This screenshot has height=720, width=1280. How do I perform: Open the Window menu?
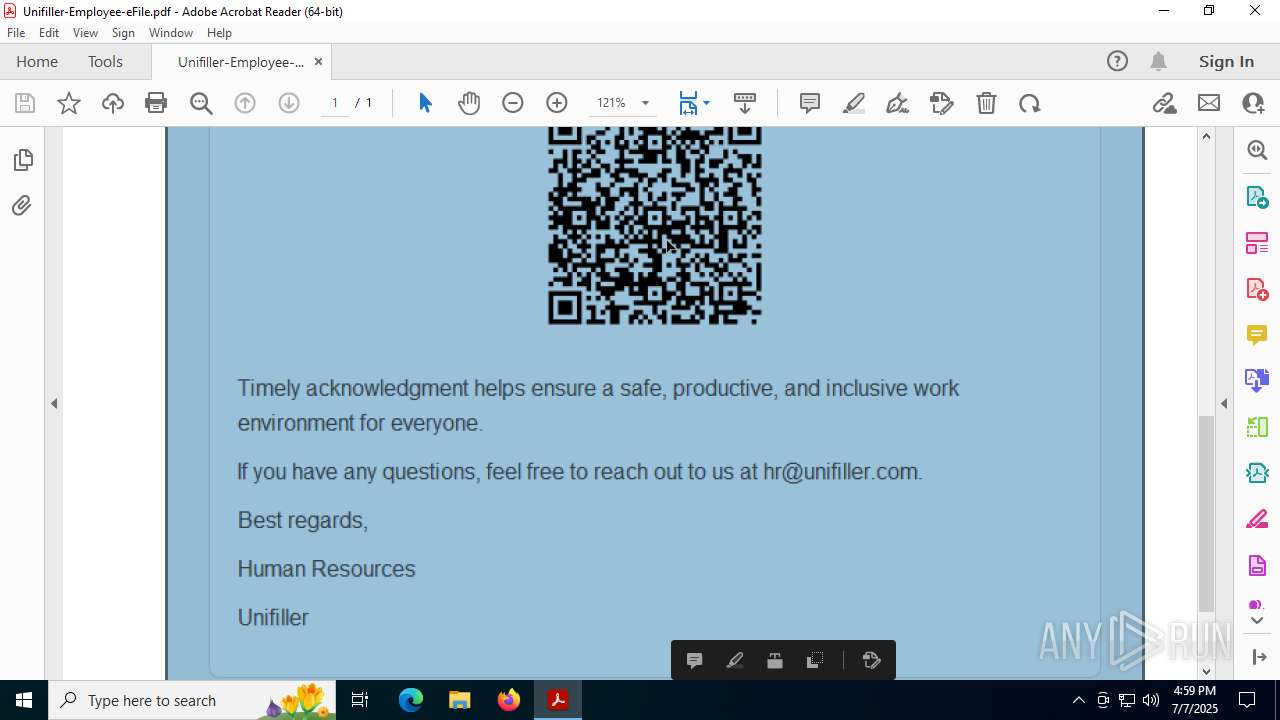tap(171, 32)
